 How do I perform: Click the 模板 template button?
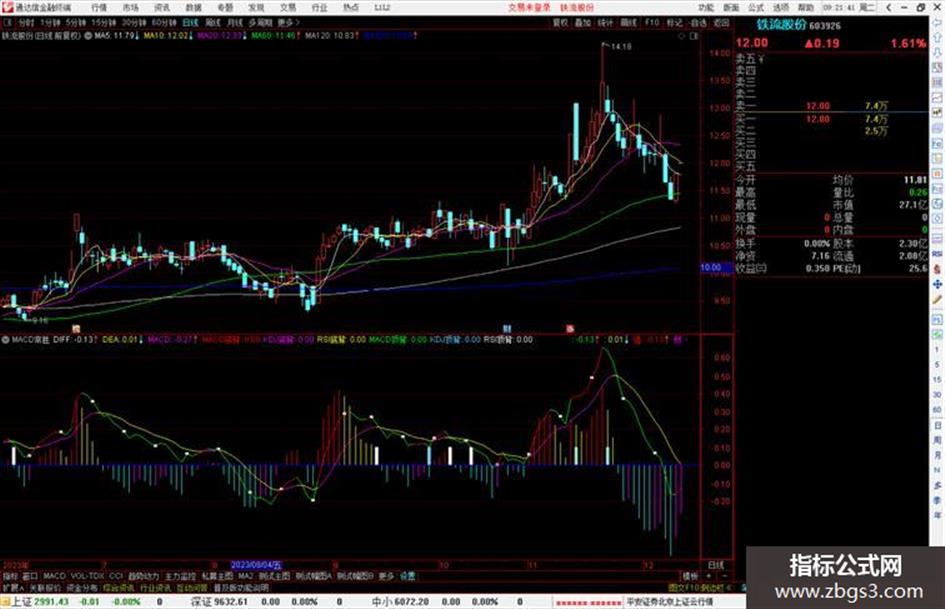click(x=689, y=576)
